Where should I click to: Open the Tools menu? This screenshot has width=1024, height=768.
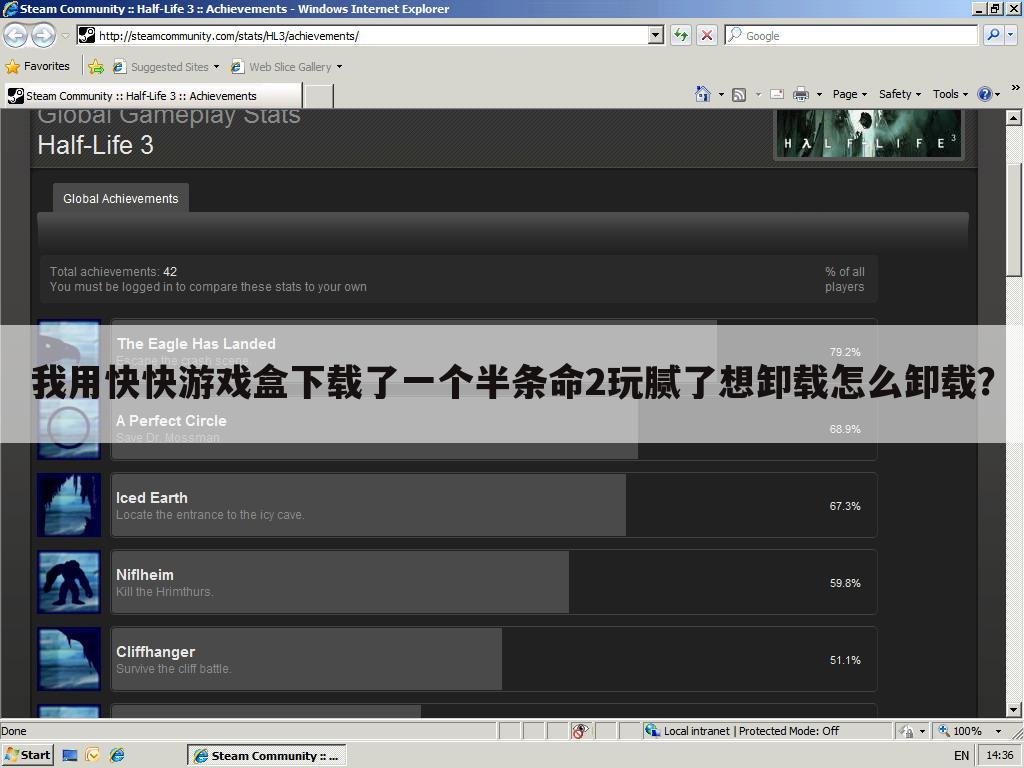[x=950, y=94]
